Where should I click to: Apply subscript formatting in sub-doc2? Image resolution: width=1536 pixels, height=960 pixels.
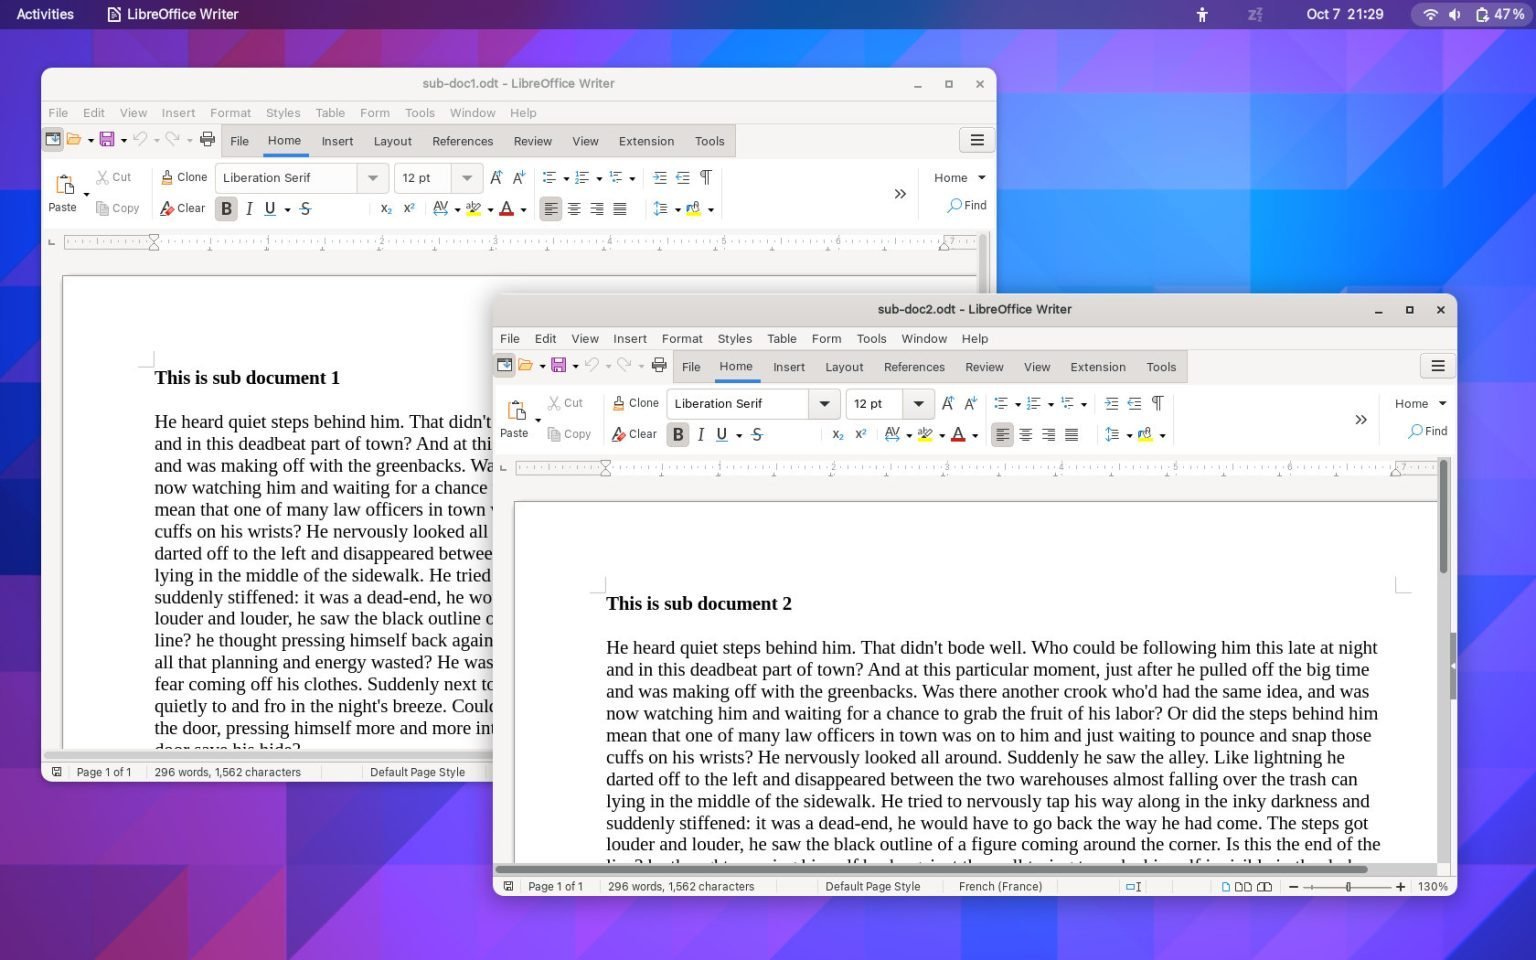click(838, 434)
